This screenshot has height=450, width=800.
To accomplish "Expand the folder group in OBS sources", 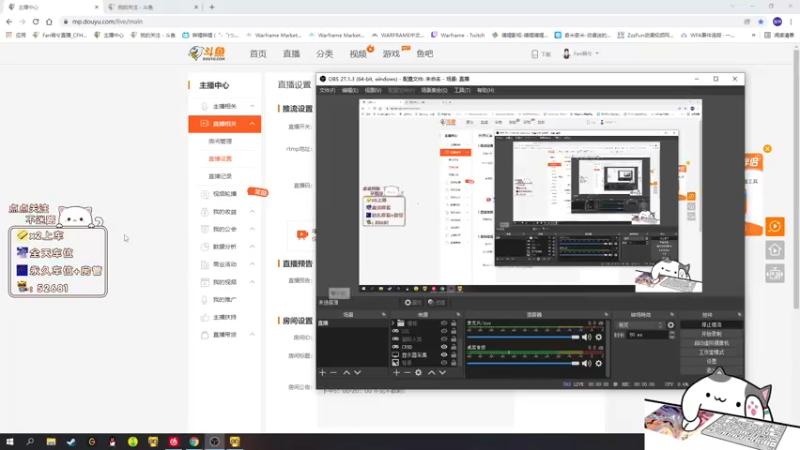I will point(393,323).
